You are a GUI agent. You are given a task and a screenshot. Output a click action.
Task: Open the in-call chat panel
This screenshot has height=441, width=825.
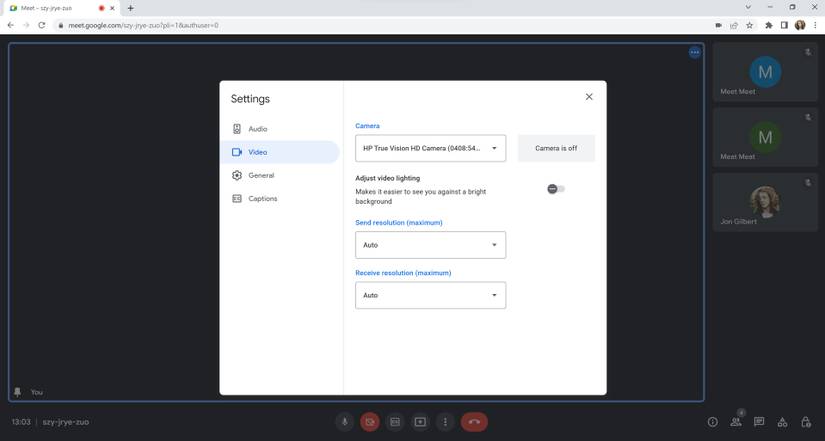click(x=759, y=422)
